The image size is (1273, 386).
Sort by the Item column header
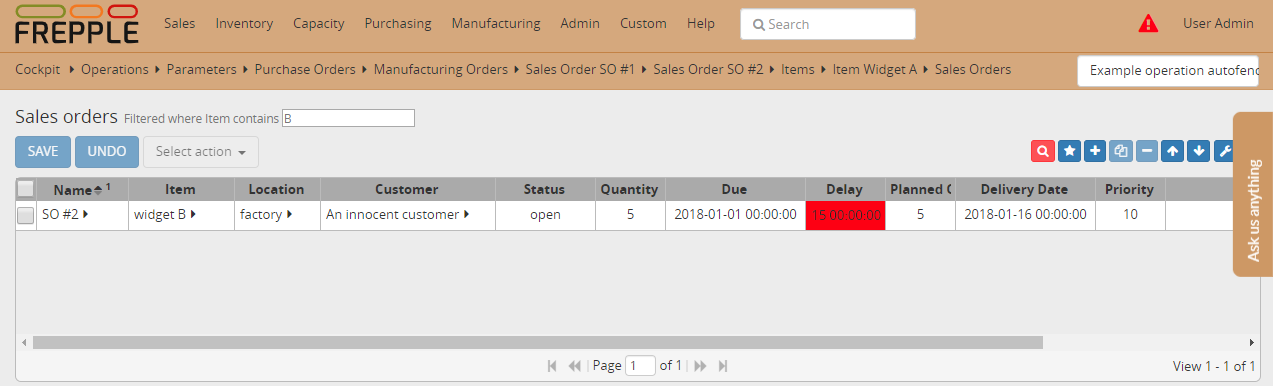[x=181, y=189]
